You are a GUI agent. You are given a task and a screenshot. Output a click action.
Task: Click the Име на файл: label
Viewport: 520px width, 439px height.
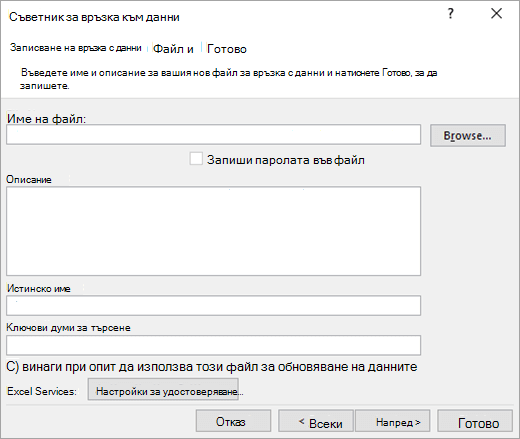[x=46, y=119]
